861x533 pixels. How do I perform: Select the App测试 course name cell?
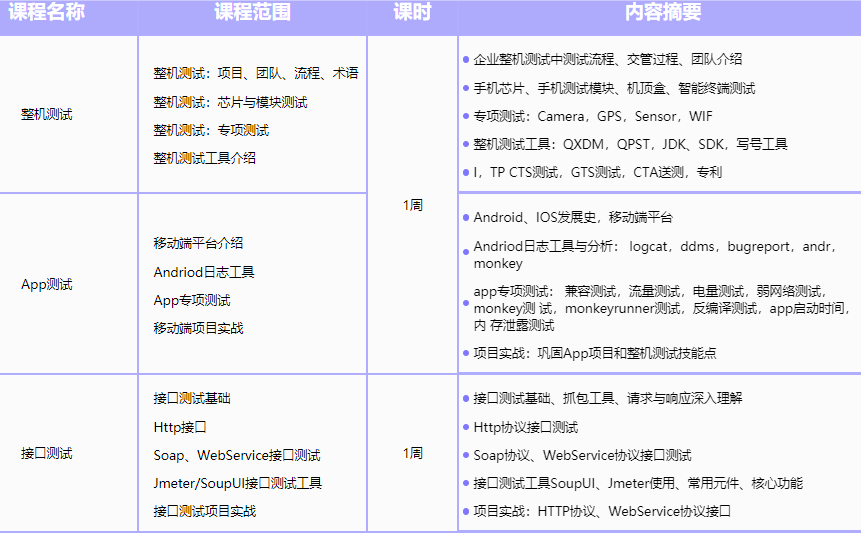47,284
